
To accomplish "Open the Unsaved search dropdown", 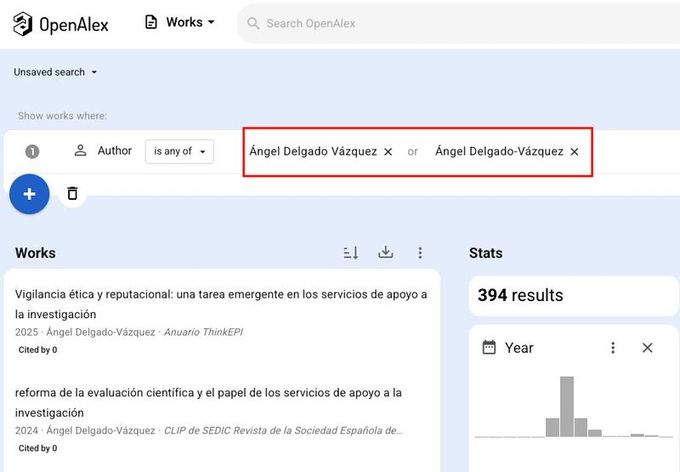I will pos(55,72).
